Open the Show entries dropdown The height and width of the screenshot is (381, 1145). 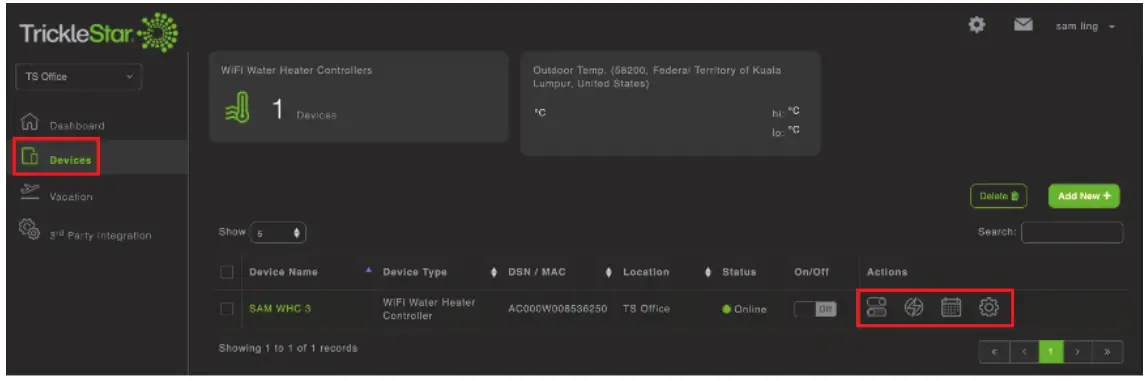point(278,233)
